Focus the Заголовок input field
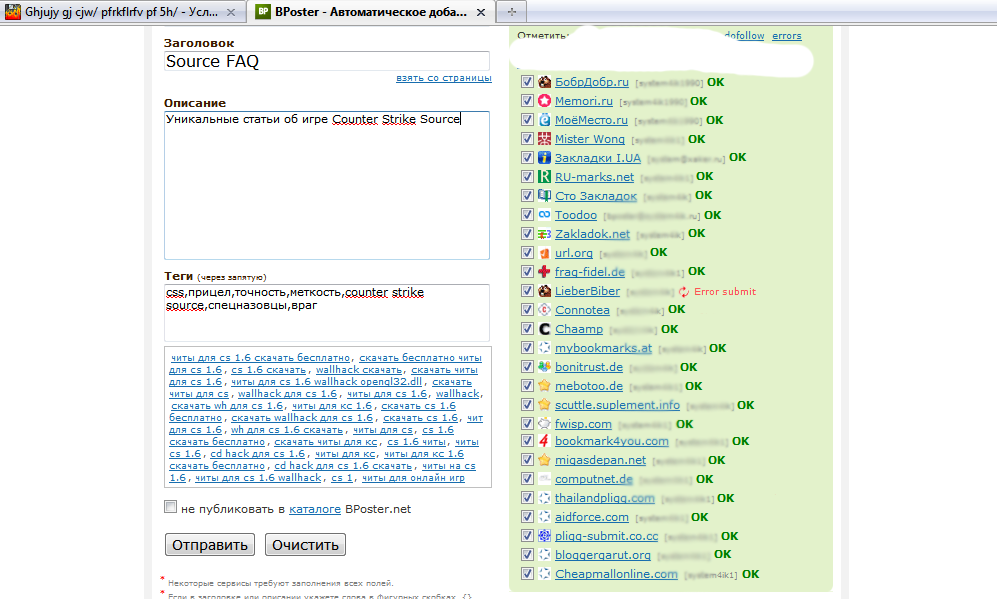This screenshot has width=997, height=599. (327, 61)
